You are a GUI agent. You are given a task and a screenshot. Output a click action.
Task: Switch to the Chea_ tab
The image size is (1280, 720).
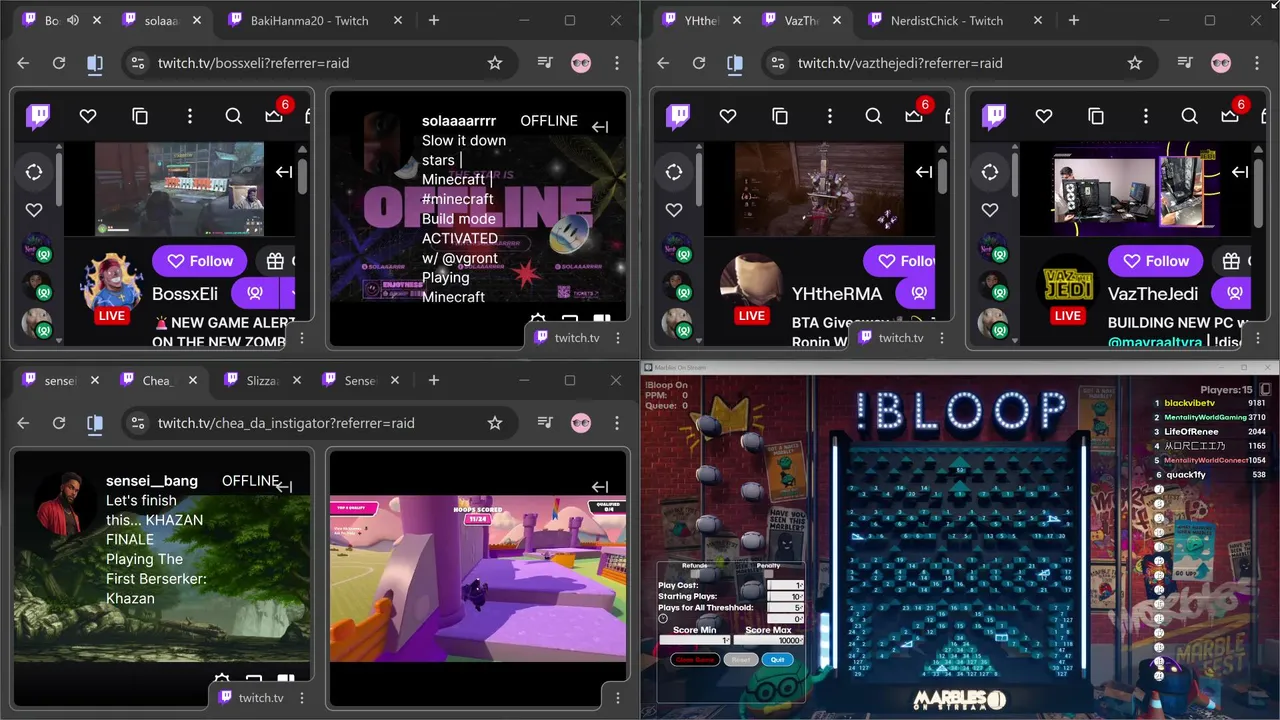click(158, 380)
